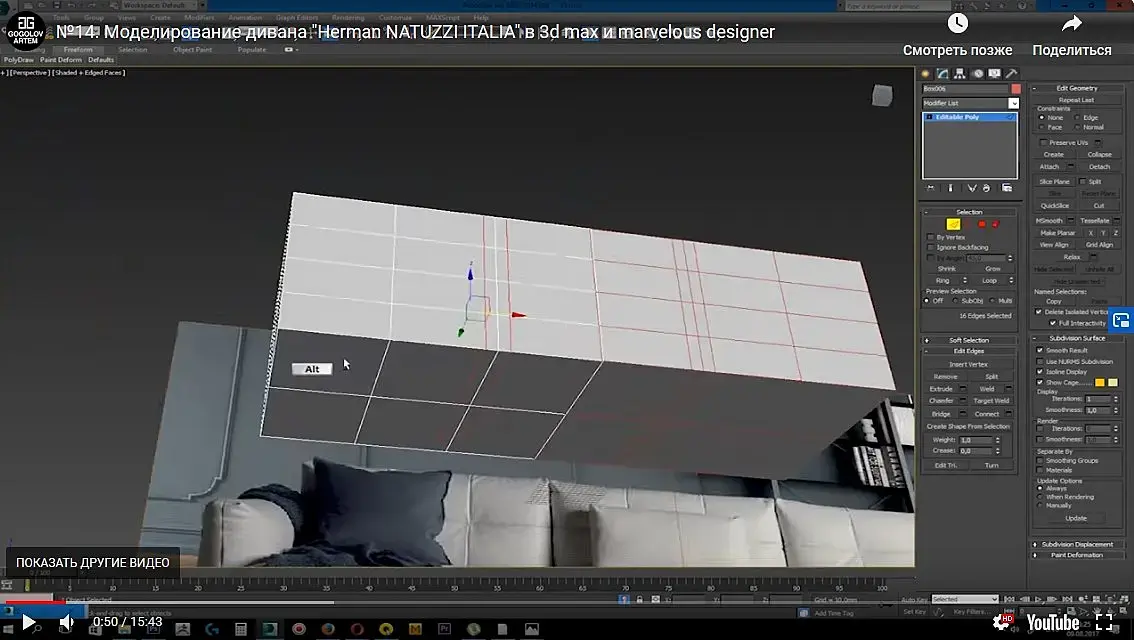Open the Hierarchy command panel tab
The image size is (1134, 640).
click(959, 74)
